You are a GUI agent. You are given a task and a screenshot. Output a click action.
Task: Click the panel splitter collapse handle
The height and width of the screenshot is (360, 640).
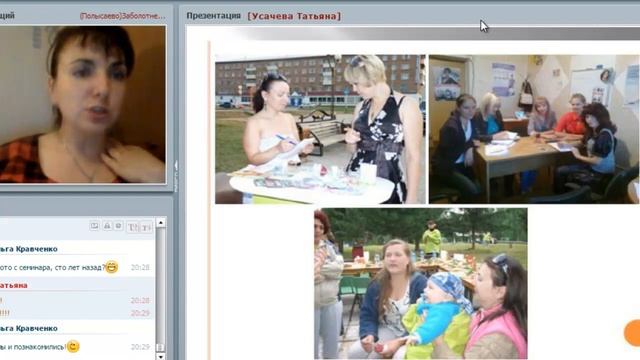tap(176, 176)
